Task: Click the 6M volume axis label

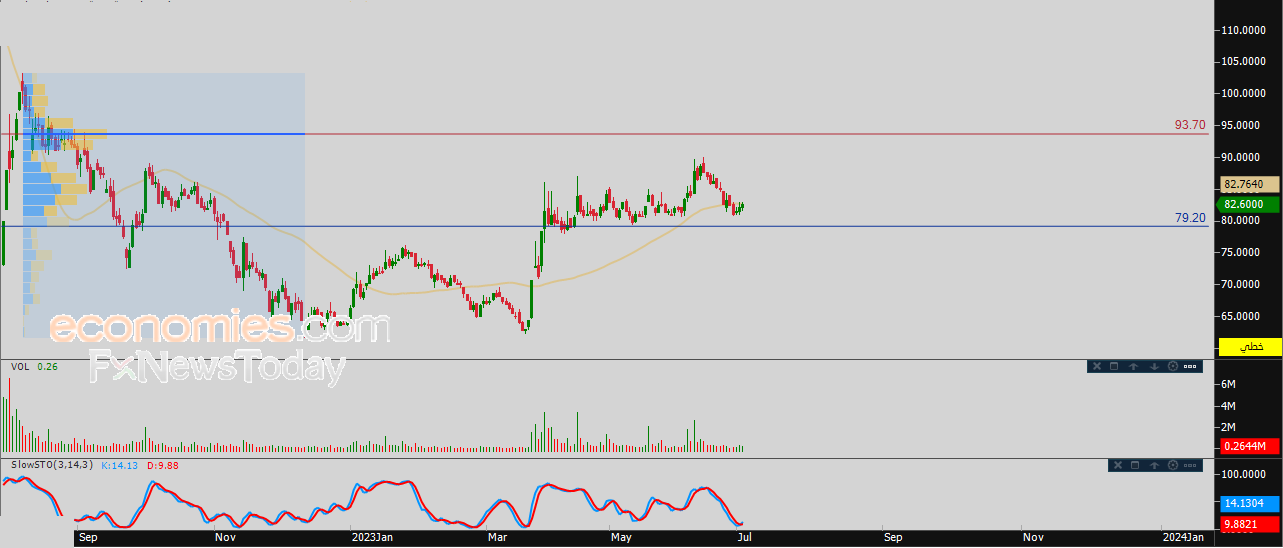Action: 1230,384
